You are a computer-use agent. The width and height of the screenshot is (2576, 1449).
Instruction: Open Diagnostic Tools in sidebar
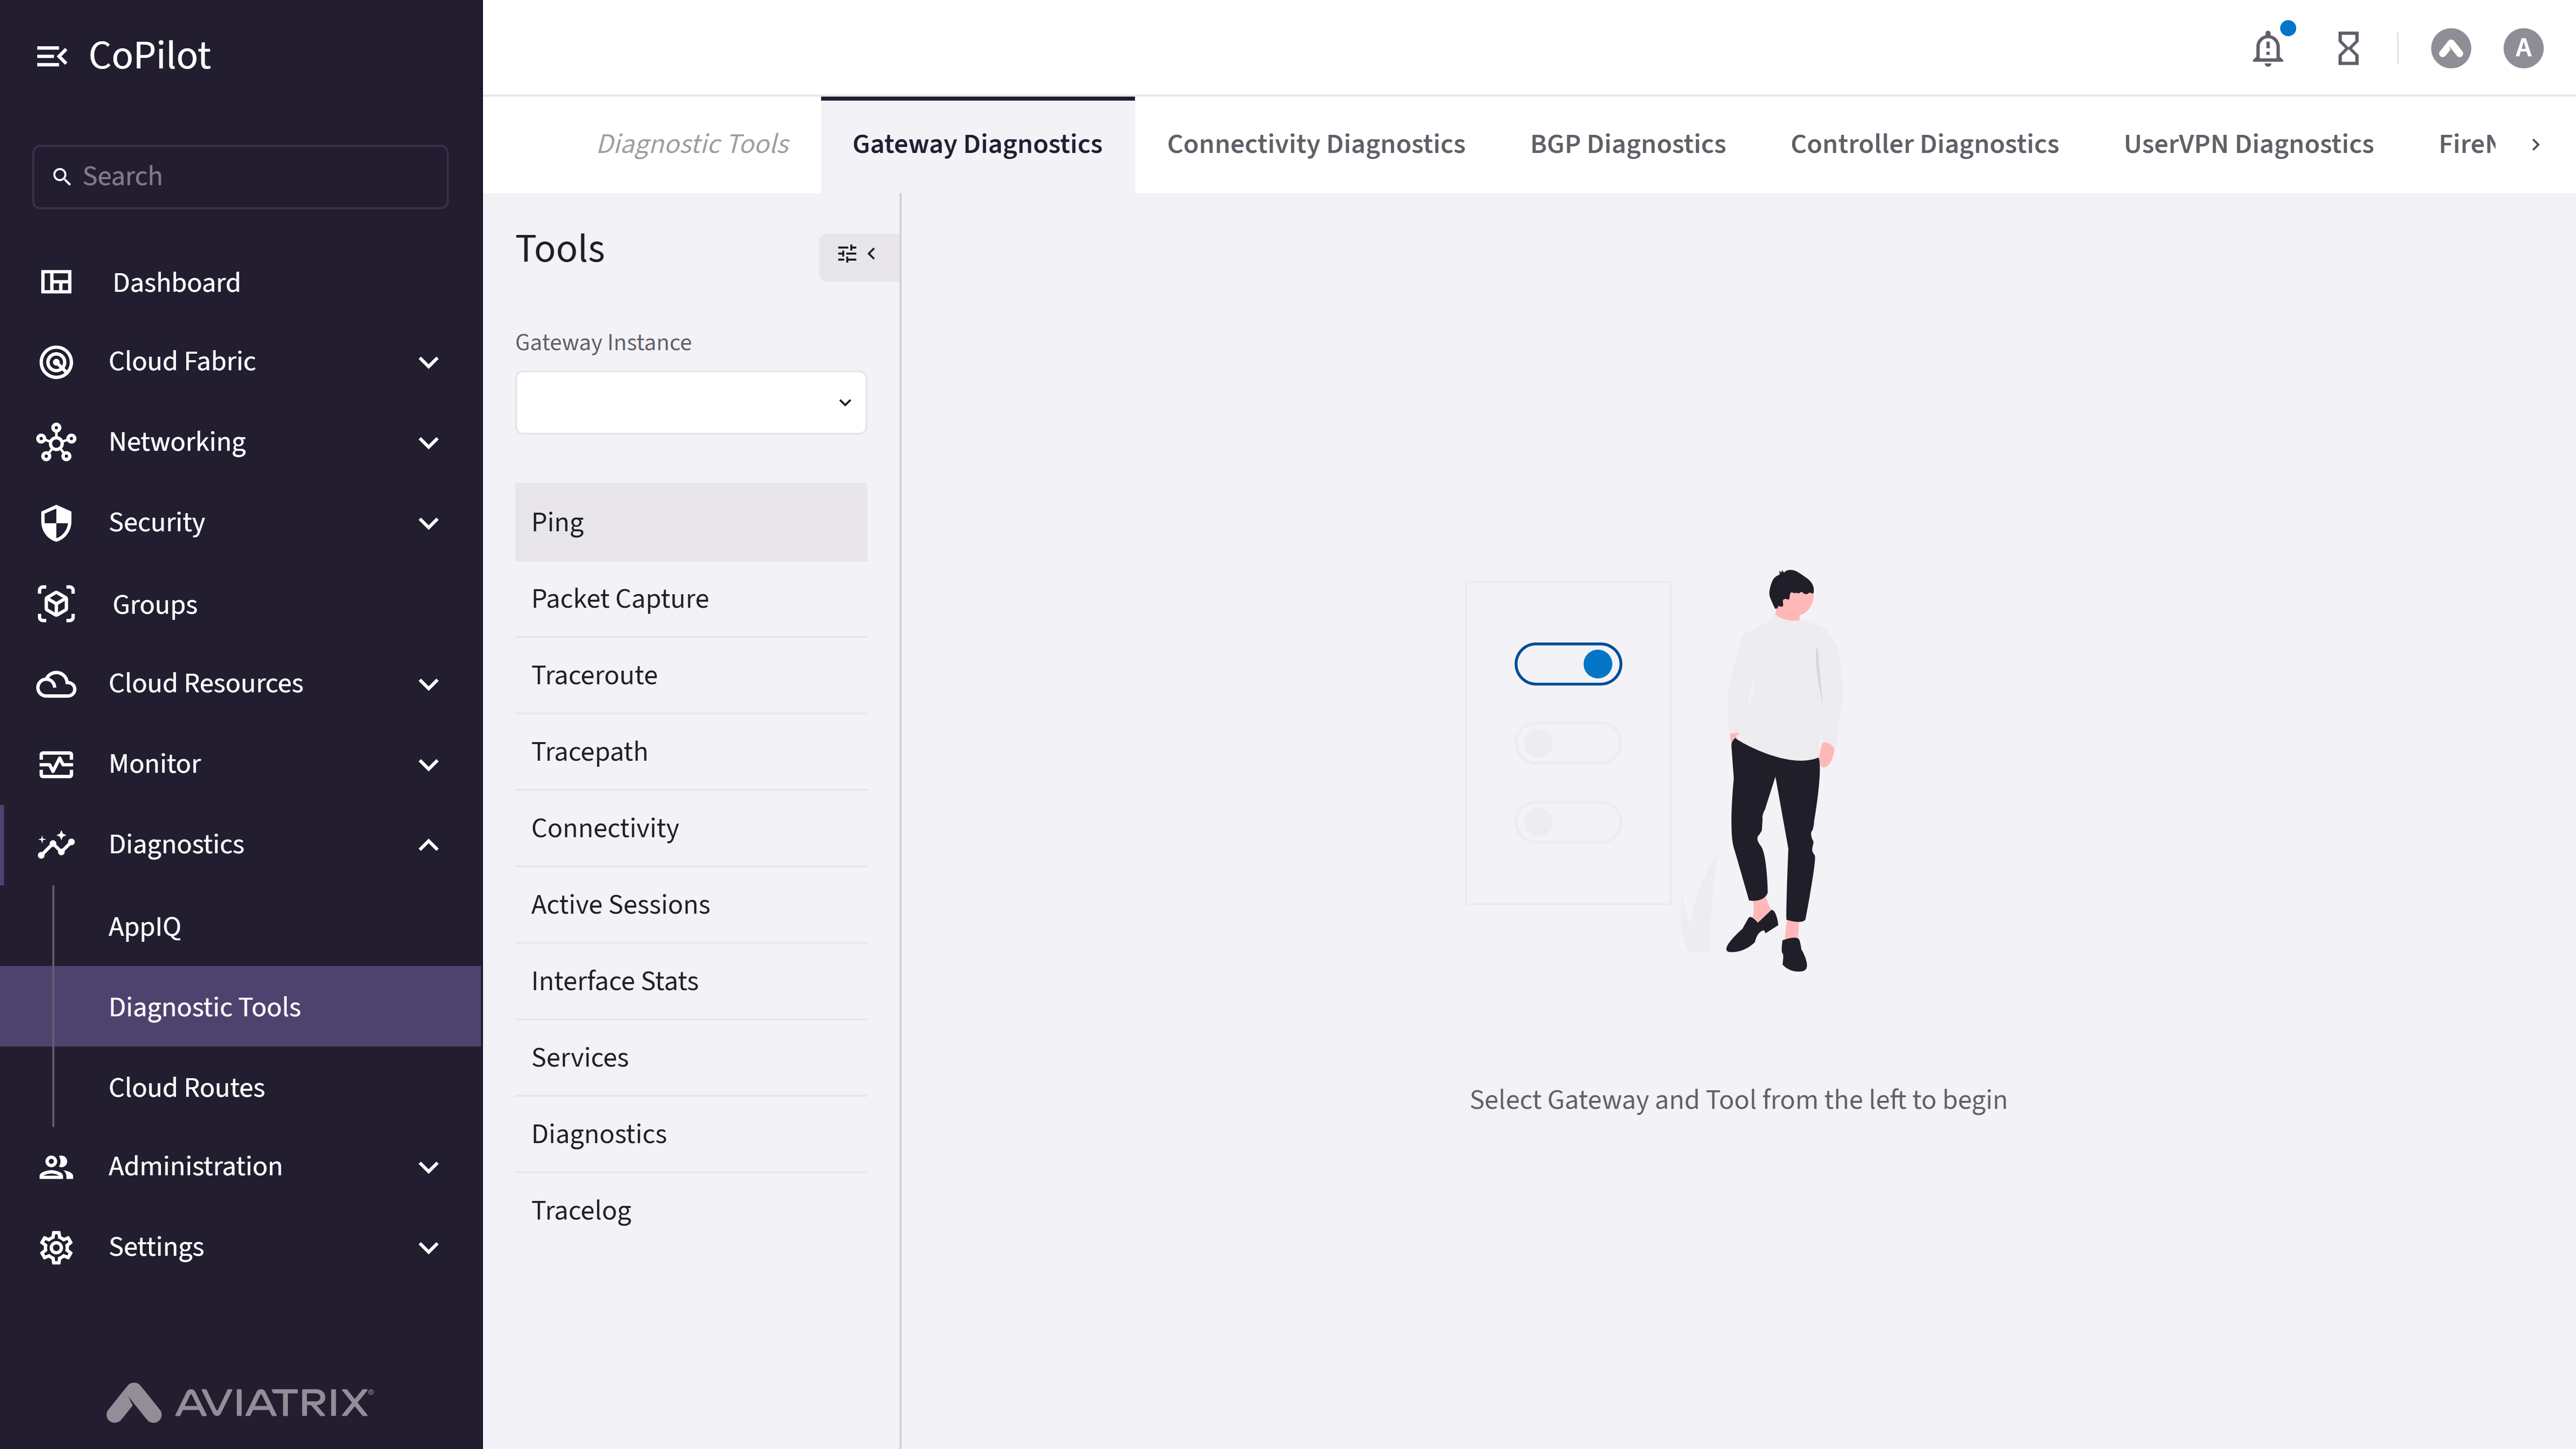[241, 1006]
